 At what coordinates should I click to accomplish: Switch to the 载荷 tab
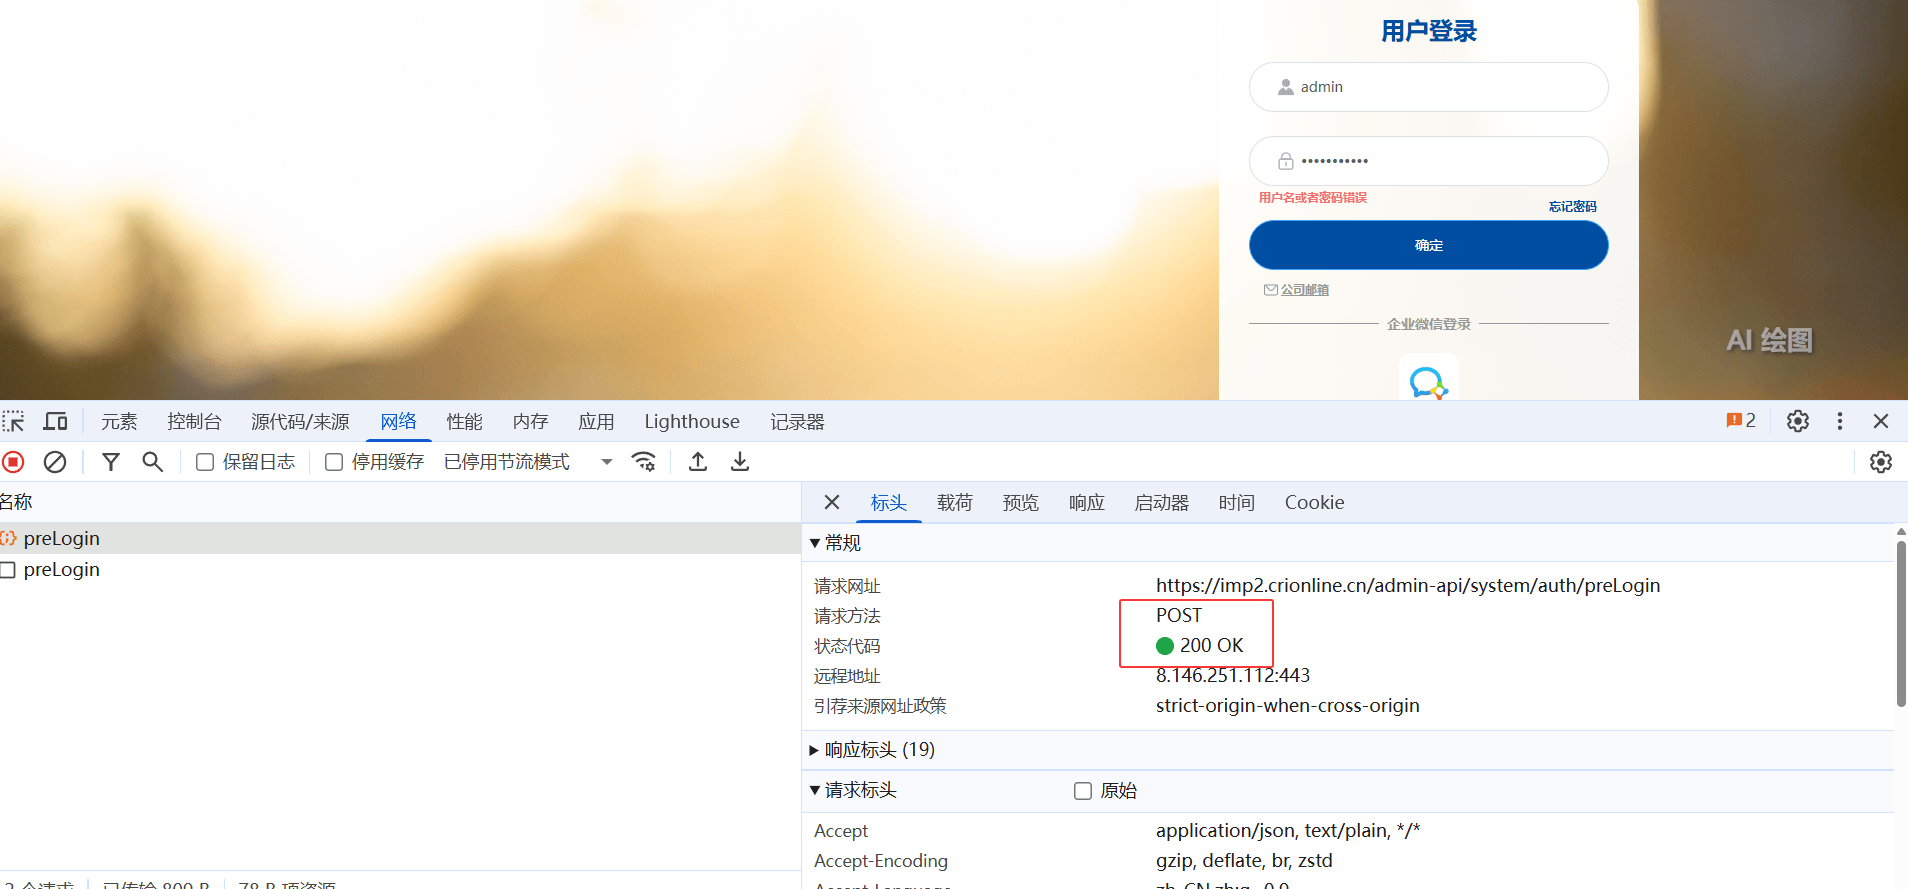point(954,503)
